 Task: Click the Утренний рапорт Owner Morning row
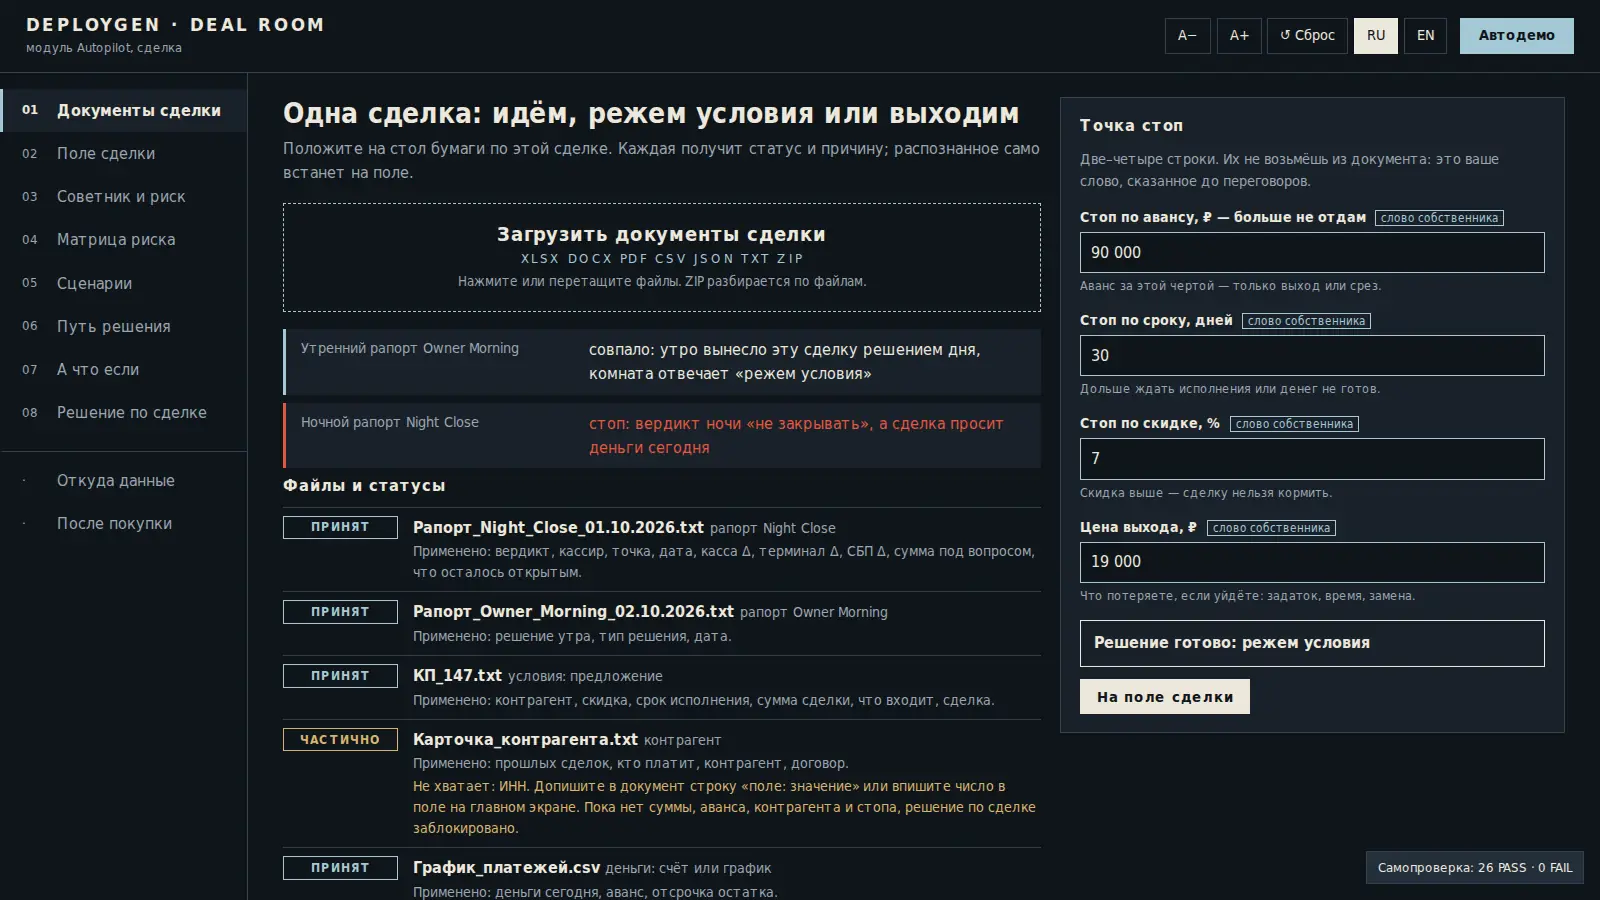click(662, 362)
